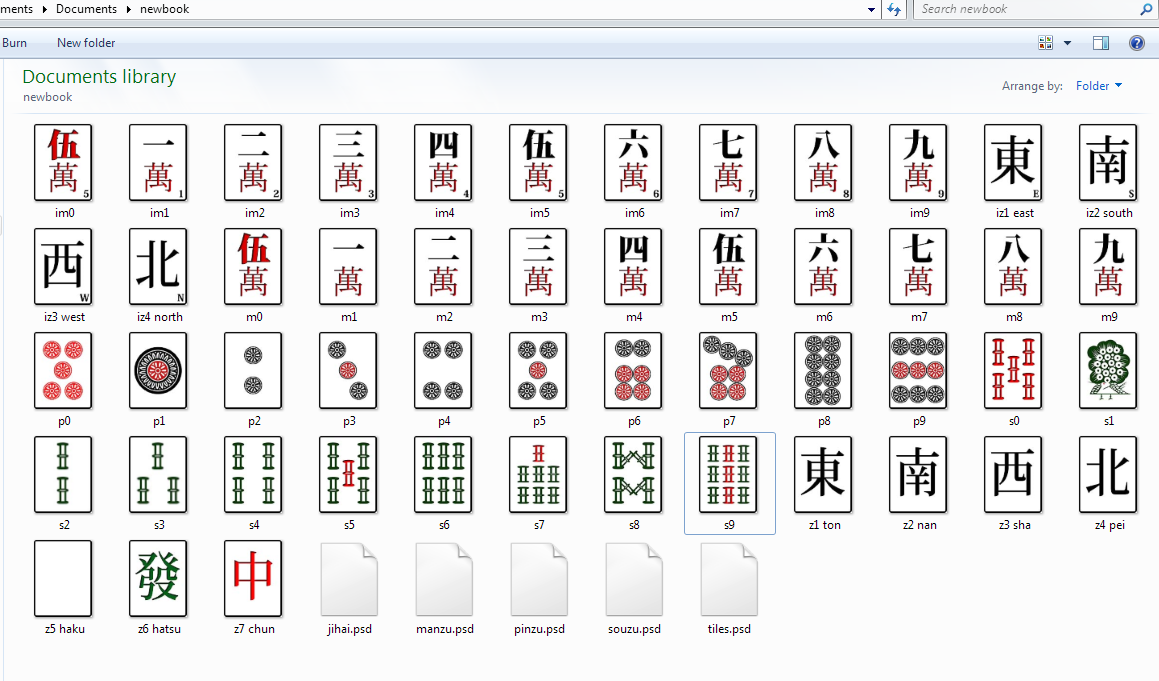Click newbook in the address path
This screenshot has height=681, width=1159.
[164, 9]
